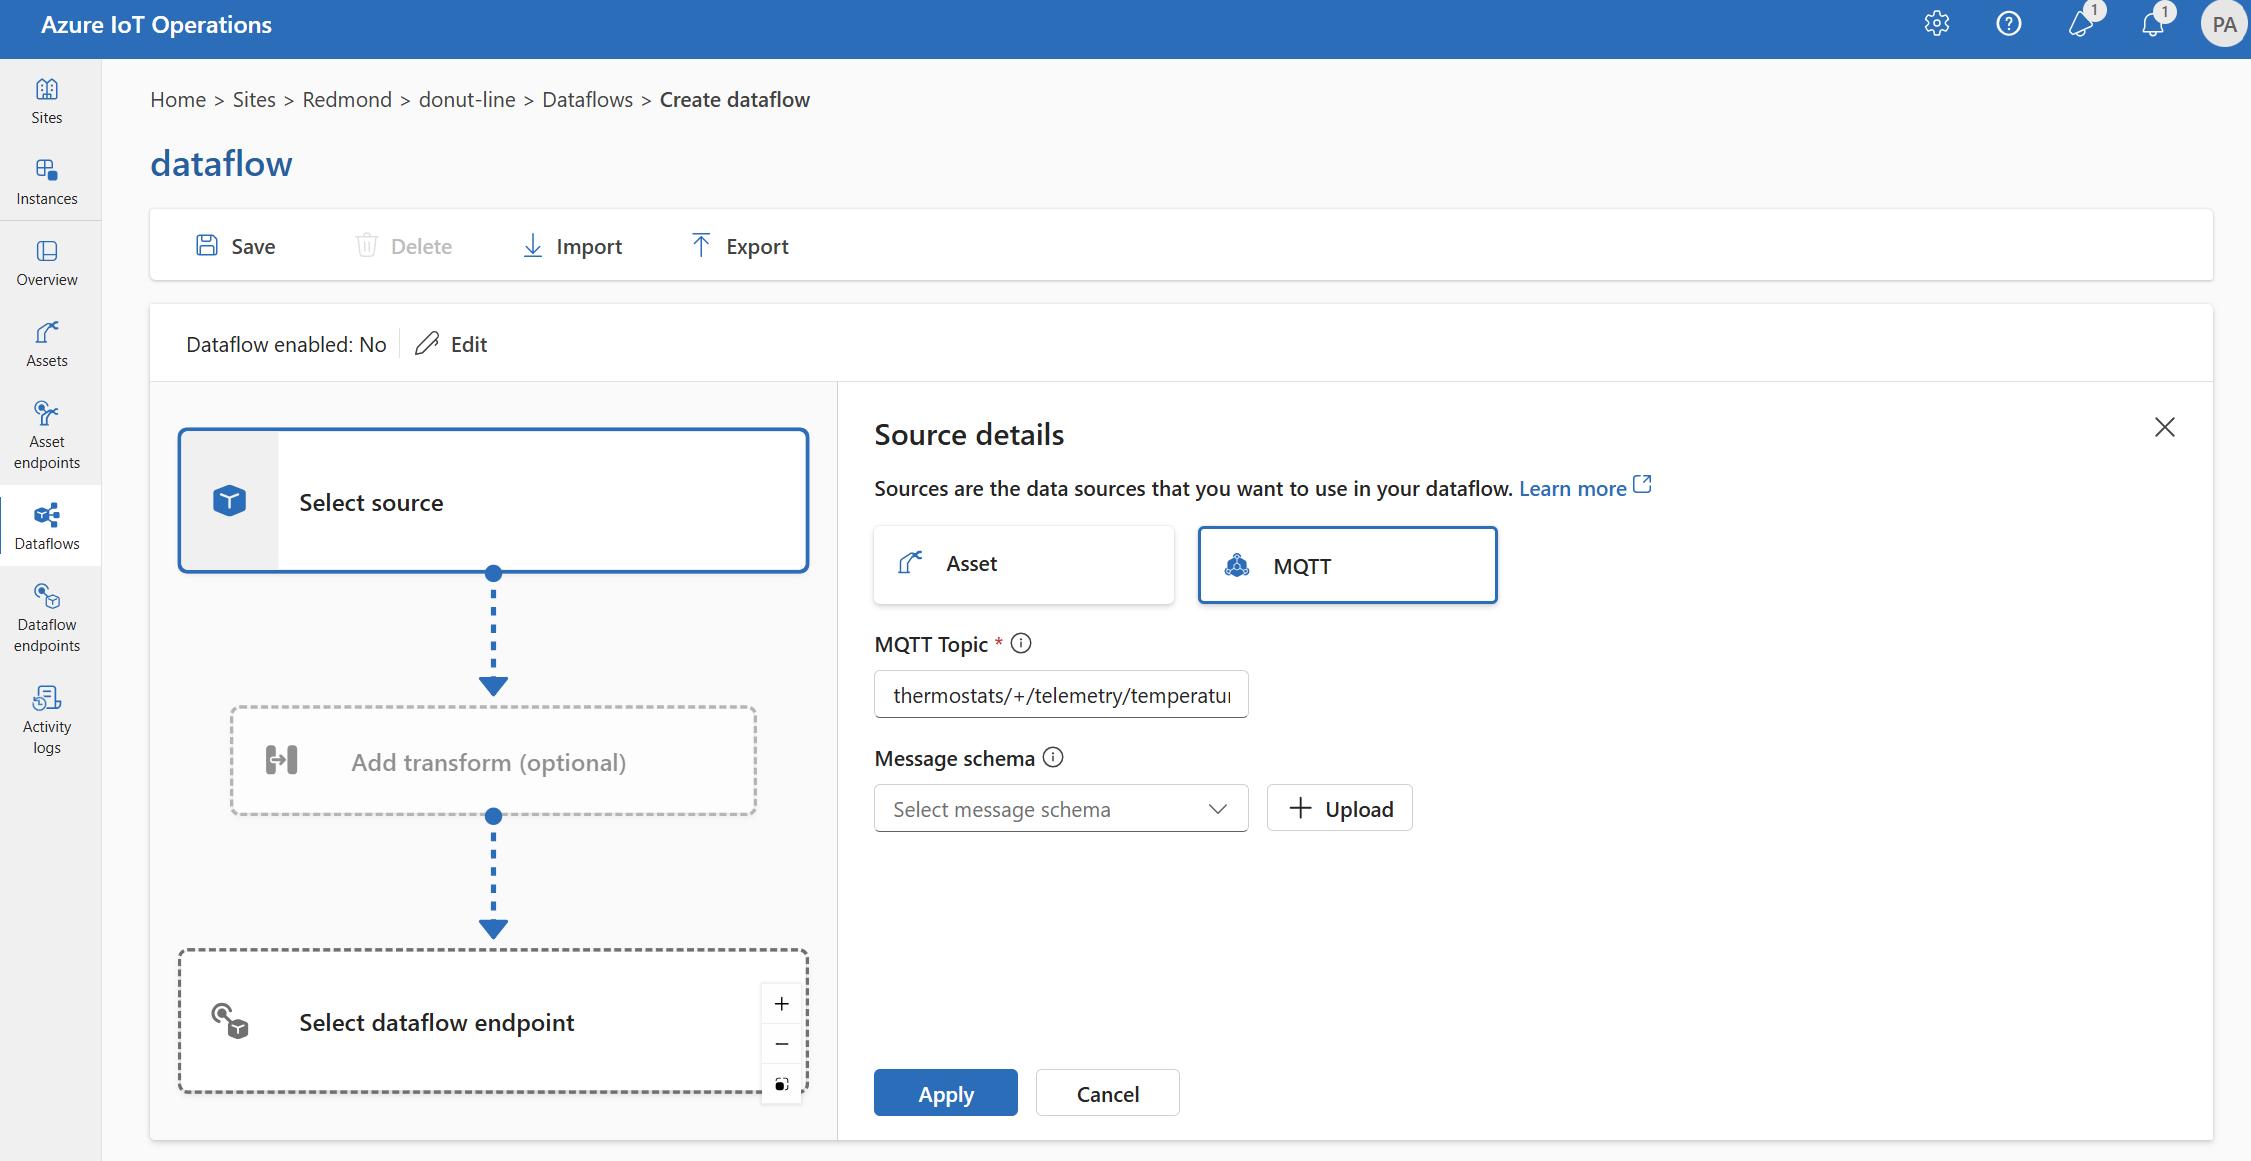Upload a new message schema
The image size is (2251, 1161).
[1339, 807]
